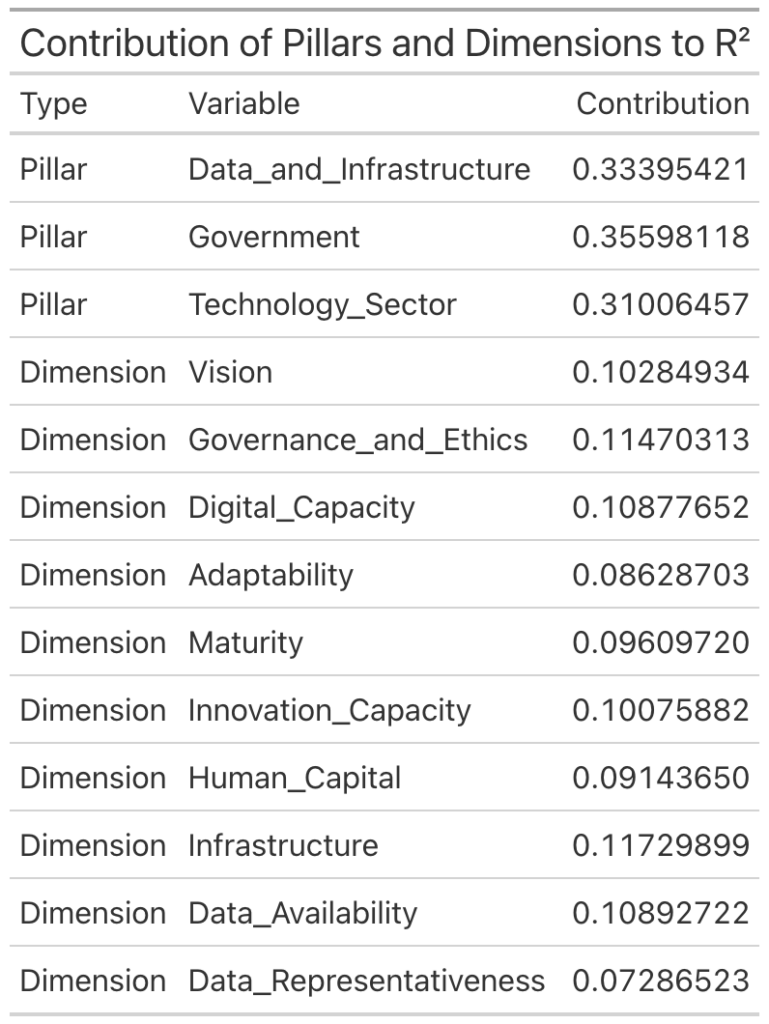Select the Innovation_Capacity variable cell

point(329,711)
